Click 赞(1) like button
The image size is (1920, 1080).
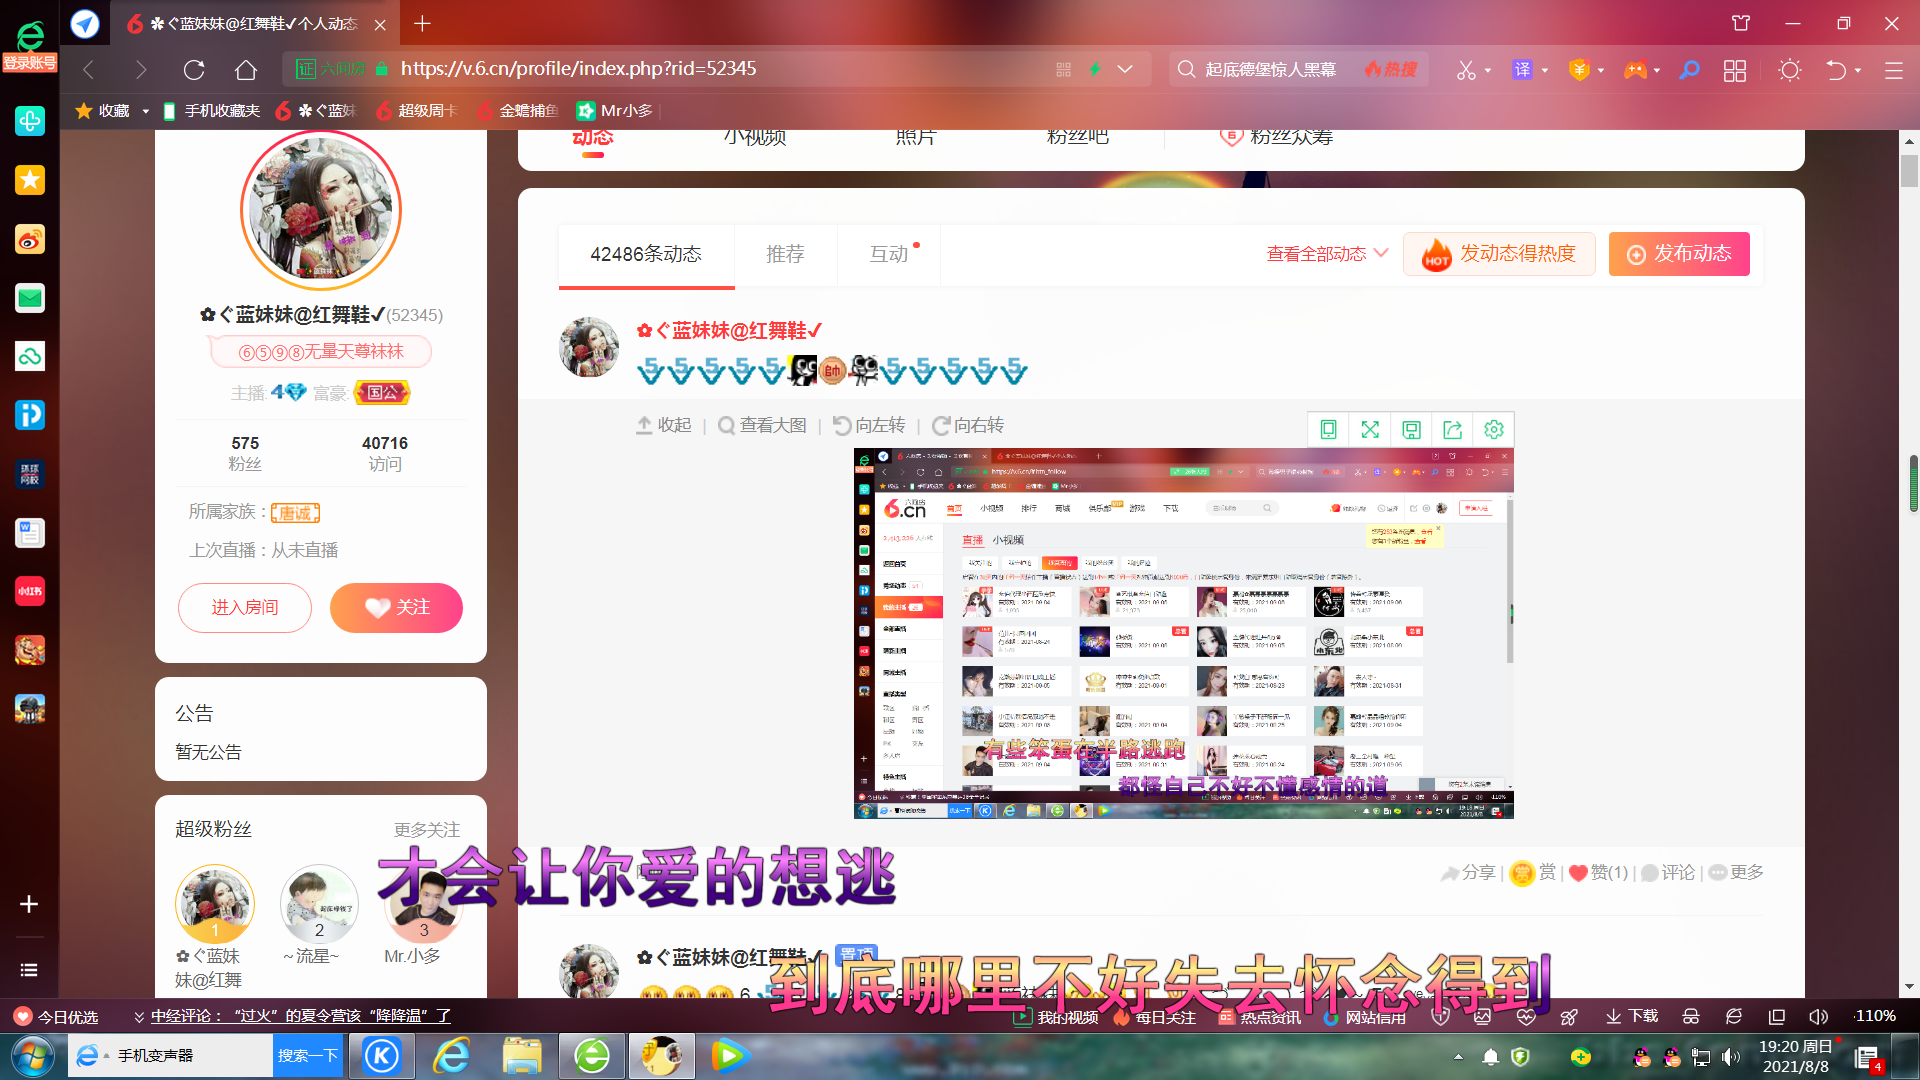click(x=1598, y=873)
